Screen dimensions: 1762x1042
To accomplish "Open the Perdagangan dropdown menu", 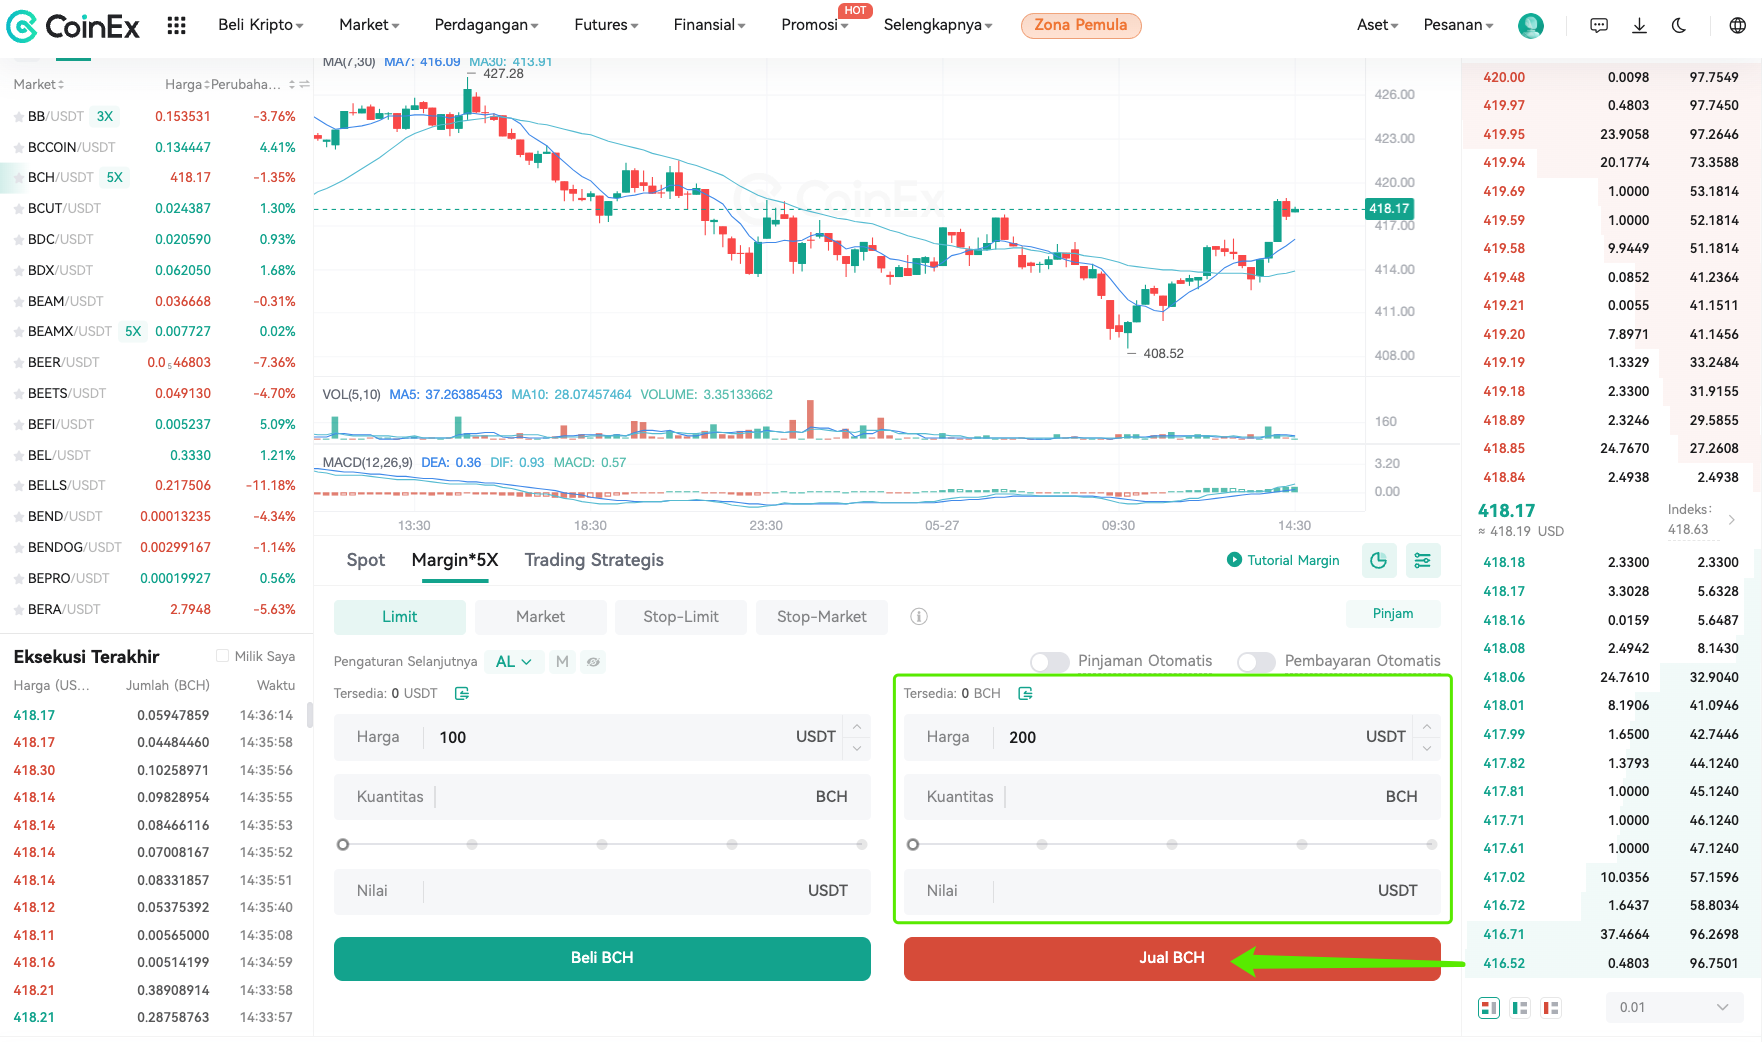I will (x=486, y=25).
